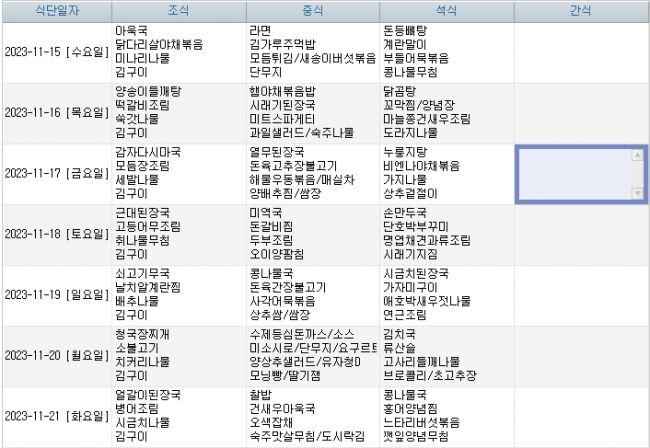Click the scroll up arrow in the snack textbox
Viewport: 650px width, 448px height.
(x=638, y=155)
